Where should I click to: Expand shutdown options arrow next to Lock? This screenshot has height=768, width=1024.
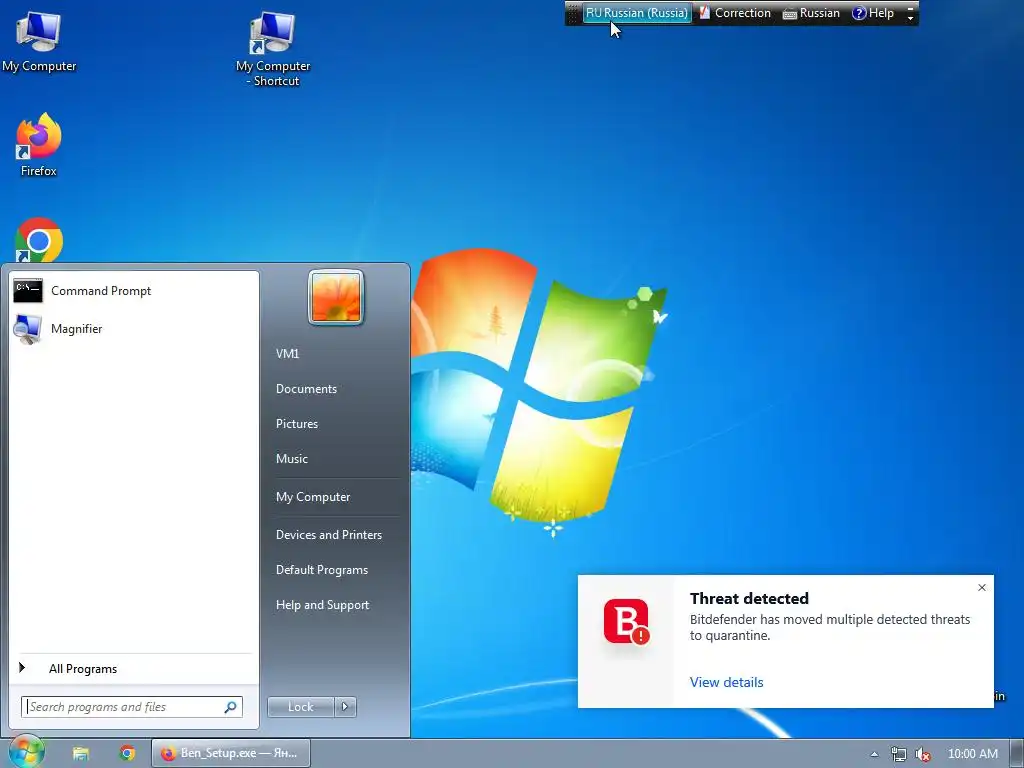(345, 707)
